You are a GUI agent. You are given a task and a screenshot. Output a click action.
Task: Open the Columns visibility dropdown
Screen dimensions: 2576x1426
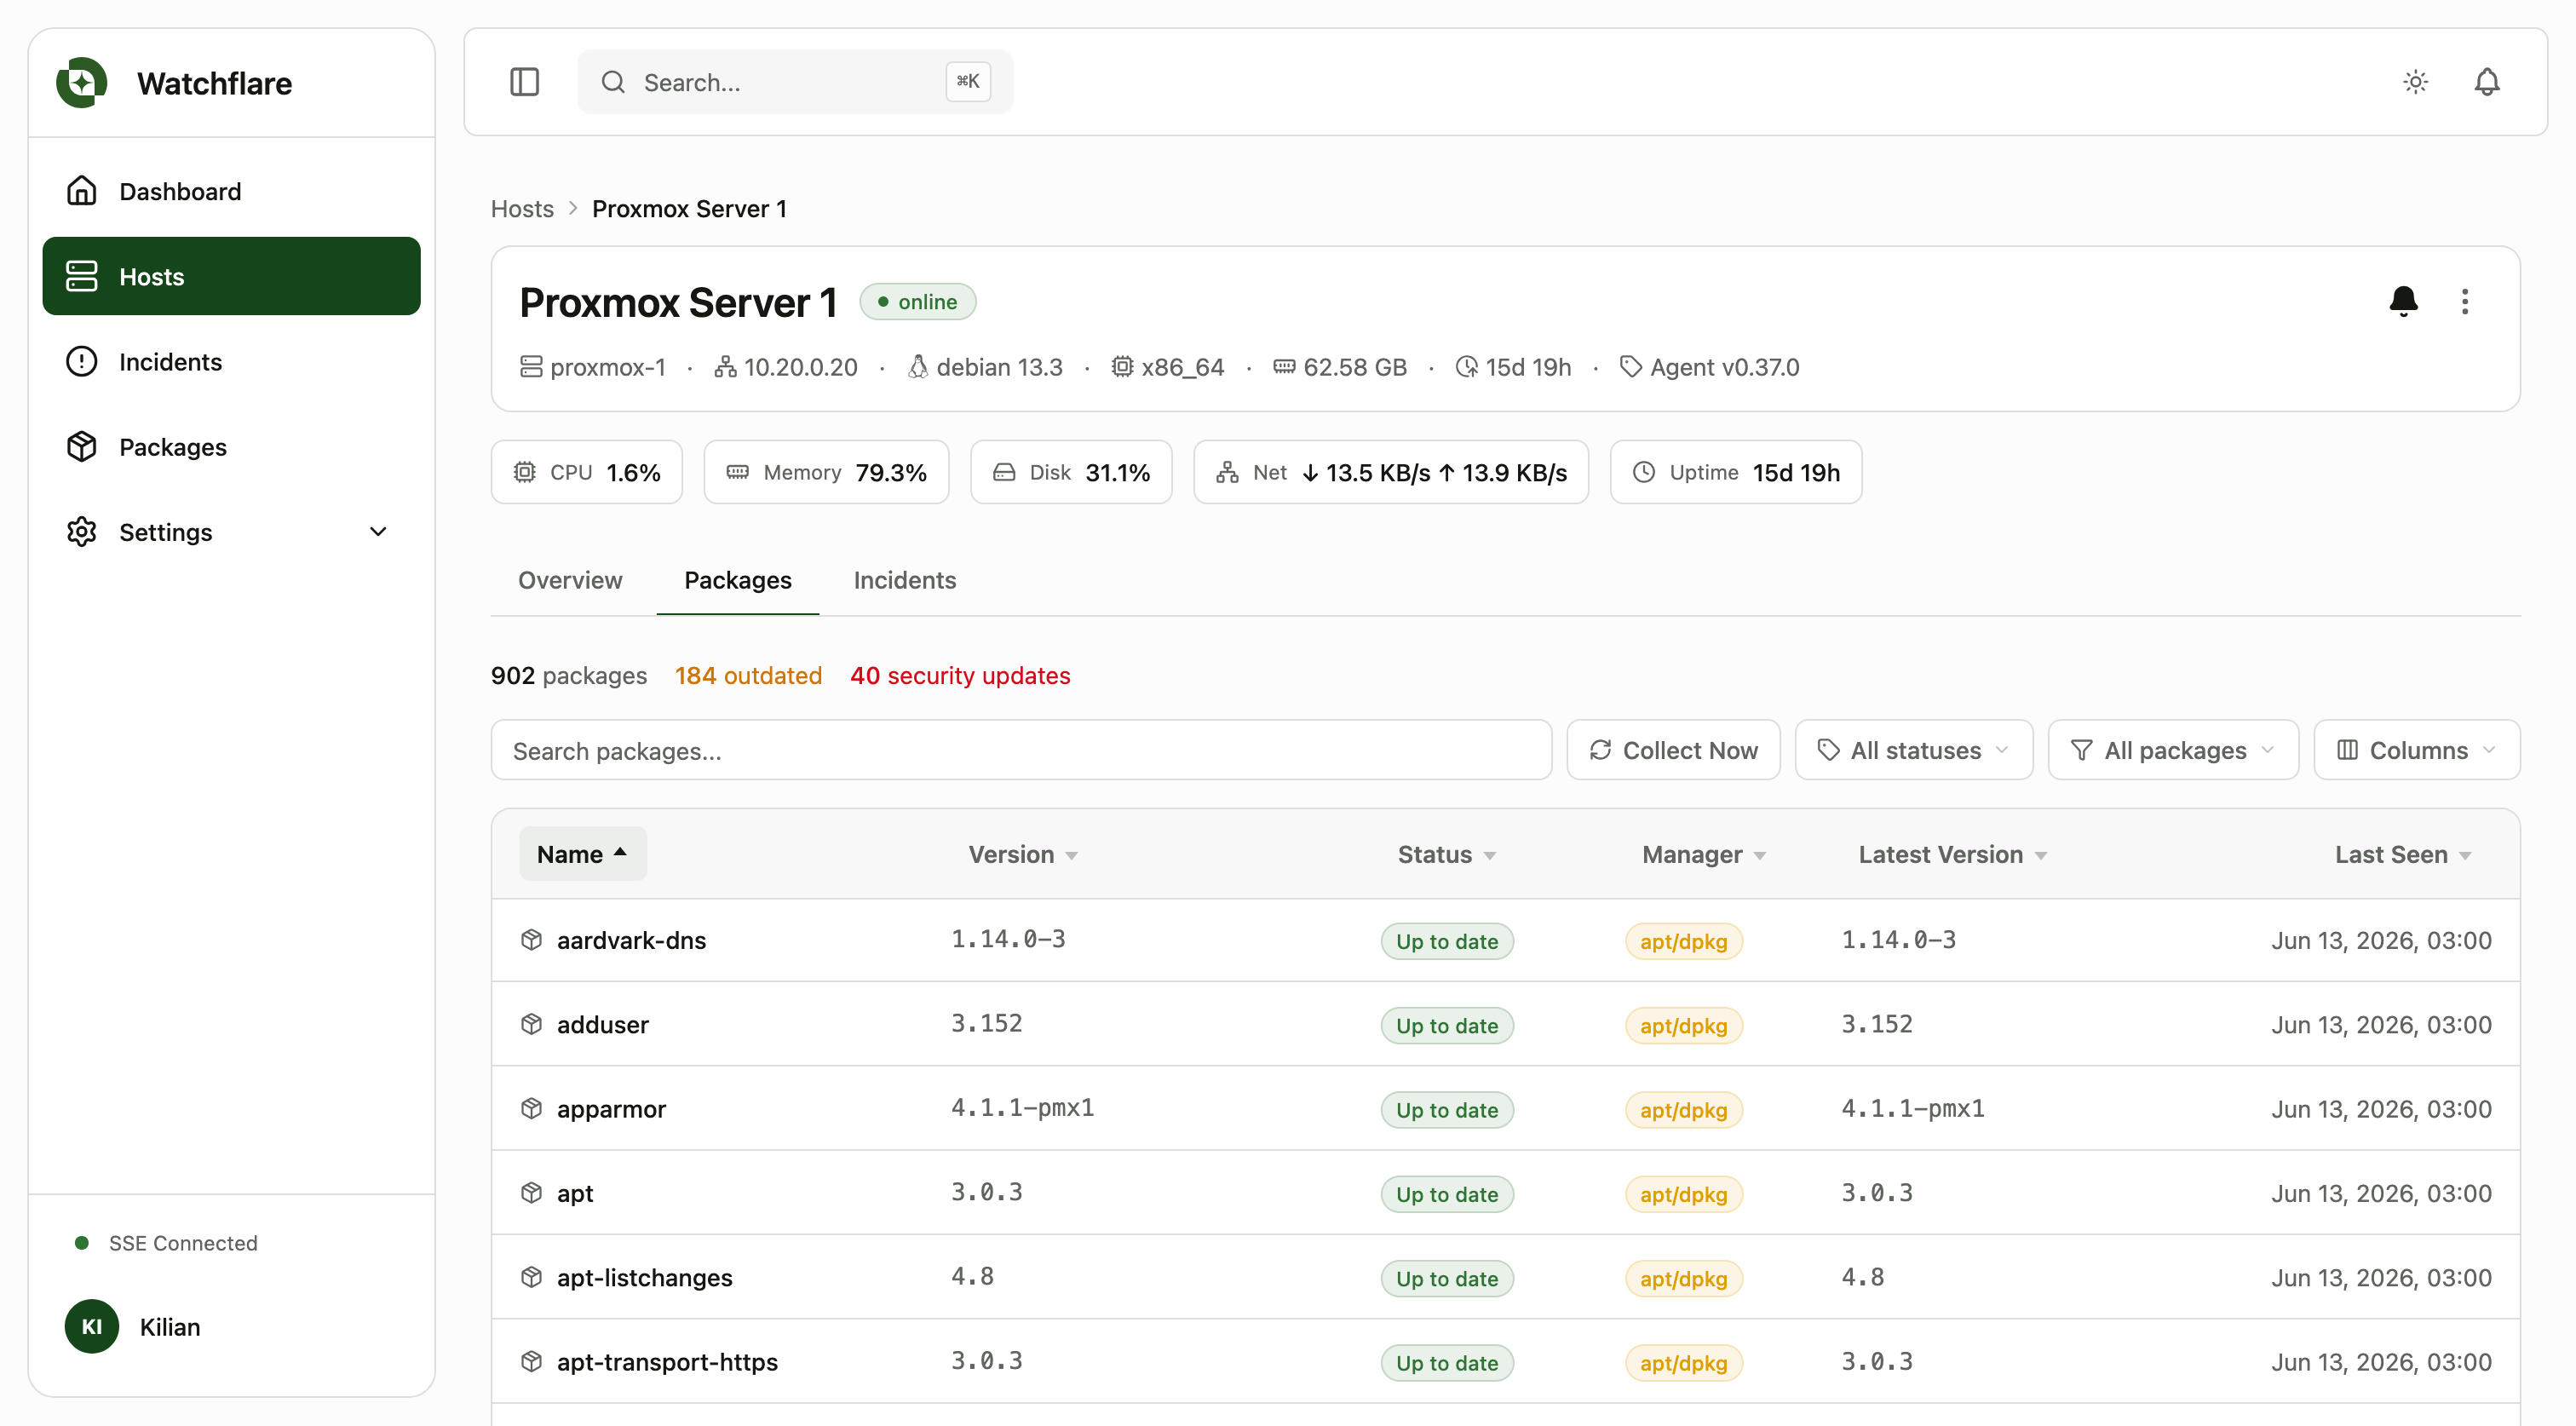(x=2416, y=749)
